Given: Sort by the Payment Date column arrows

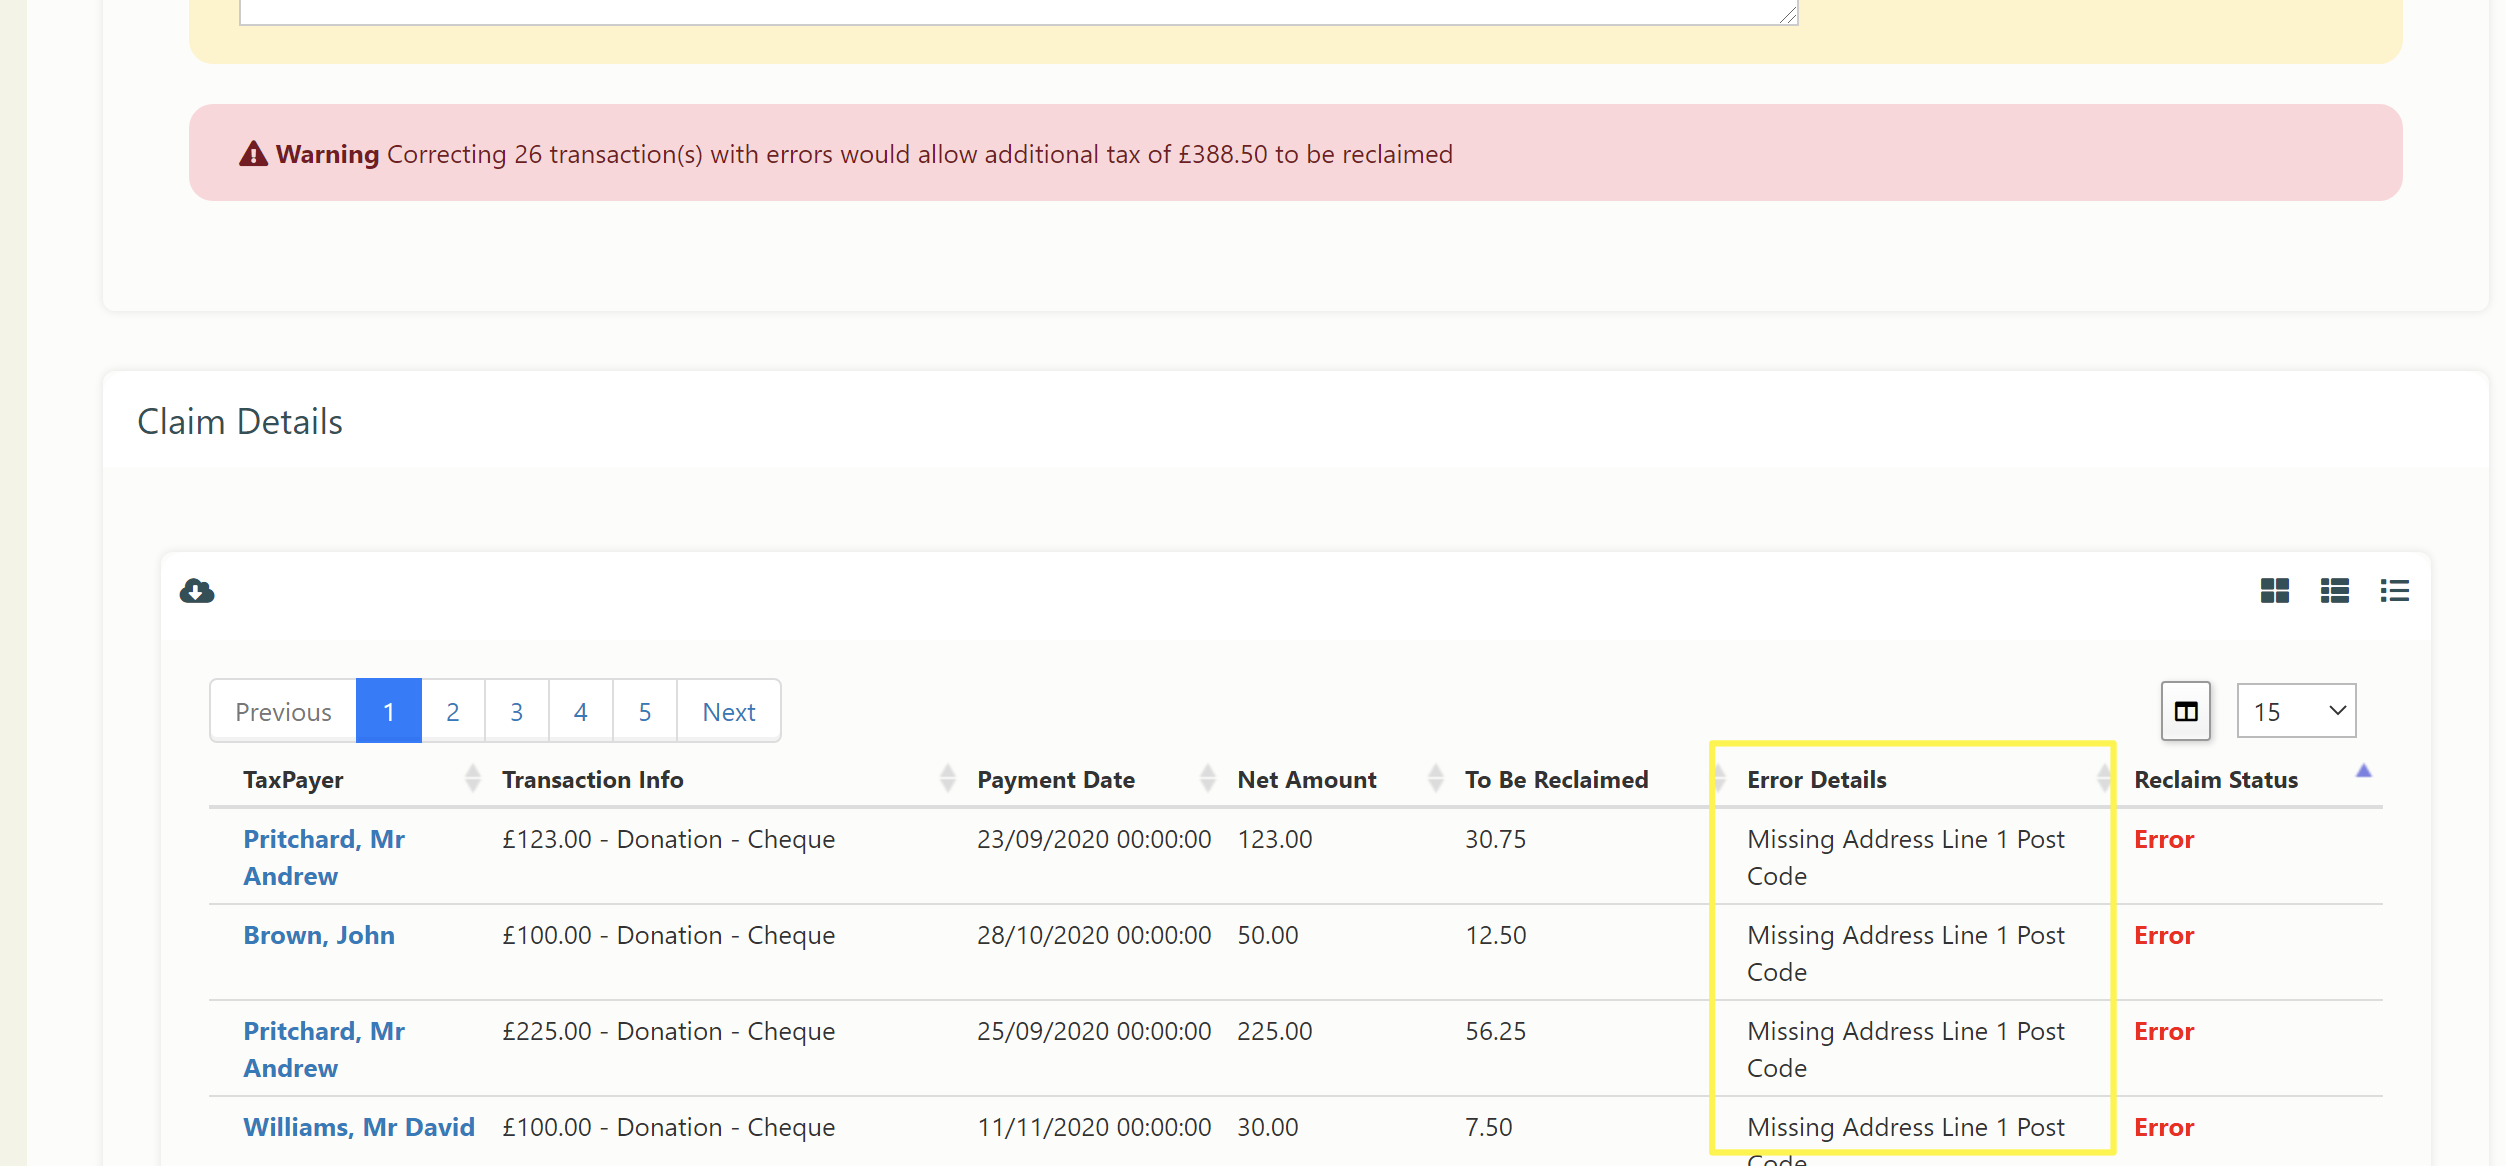Looking at the screenshot, I should [1207, 779].
